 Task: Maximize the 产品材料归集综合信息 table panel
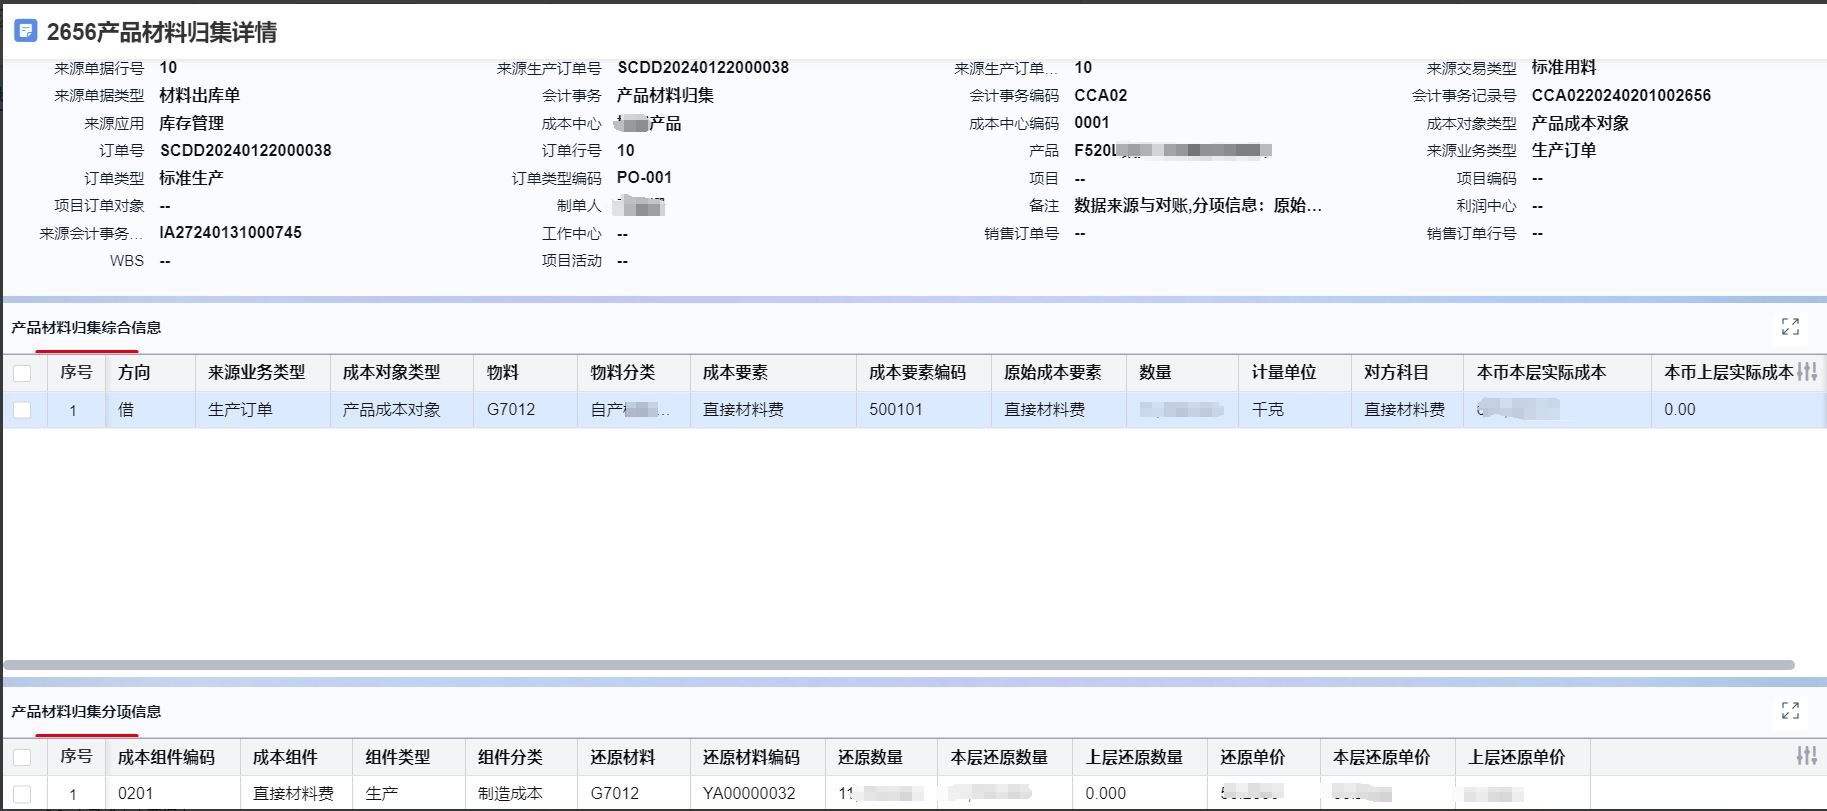coord(1790,327)
